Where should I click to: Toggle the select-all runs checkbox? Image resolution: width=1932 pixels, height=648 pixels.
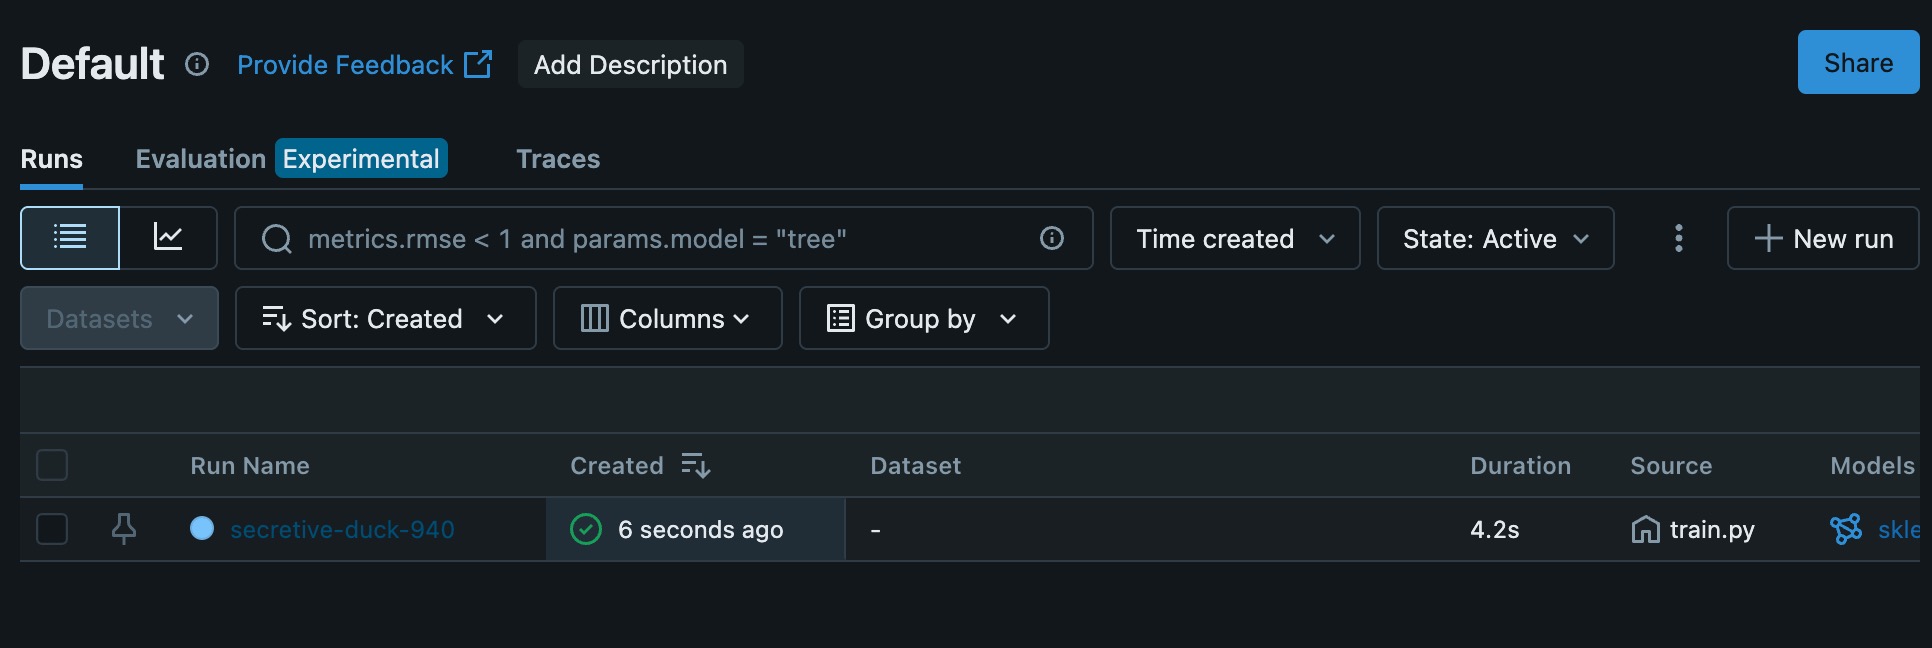coord(52,465)
